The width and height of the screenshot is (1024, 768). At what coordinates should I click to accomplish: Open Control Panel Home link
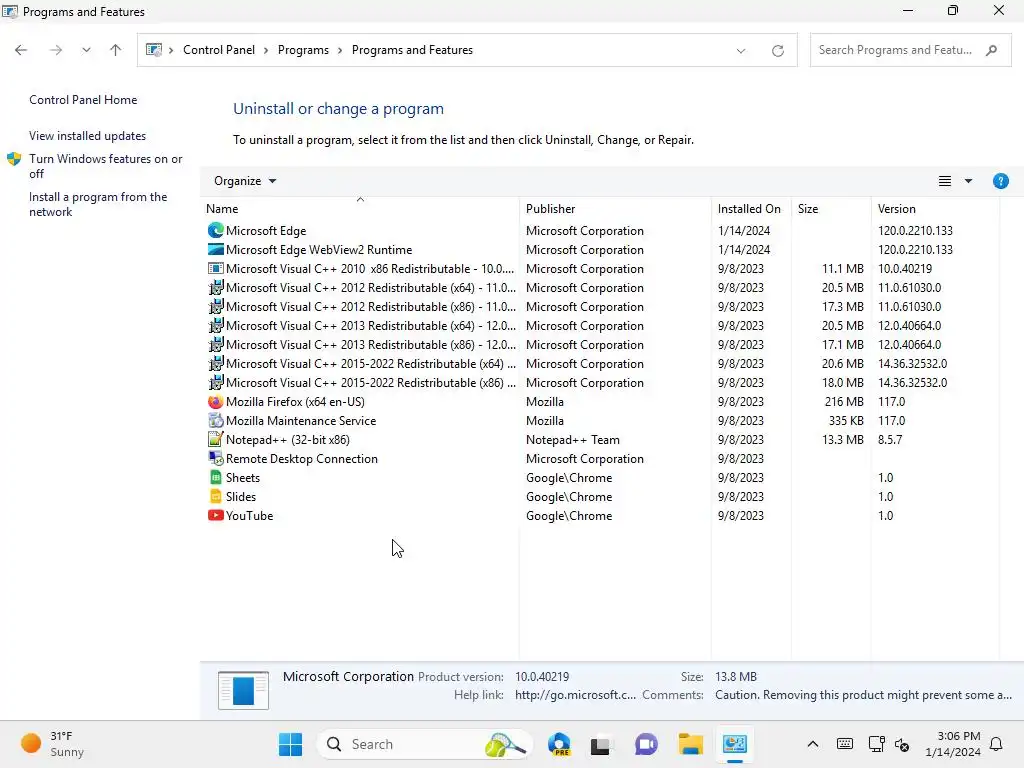point(83,100)
